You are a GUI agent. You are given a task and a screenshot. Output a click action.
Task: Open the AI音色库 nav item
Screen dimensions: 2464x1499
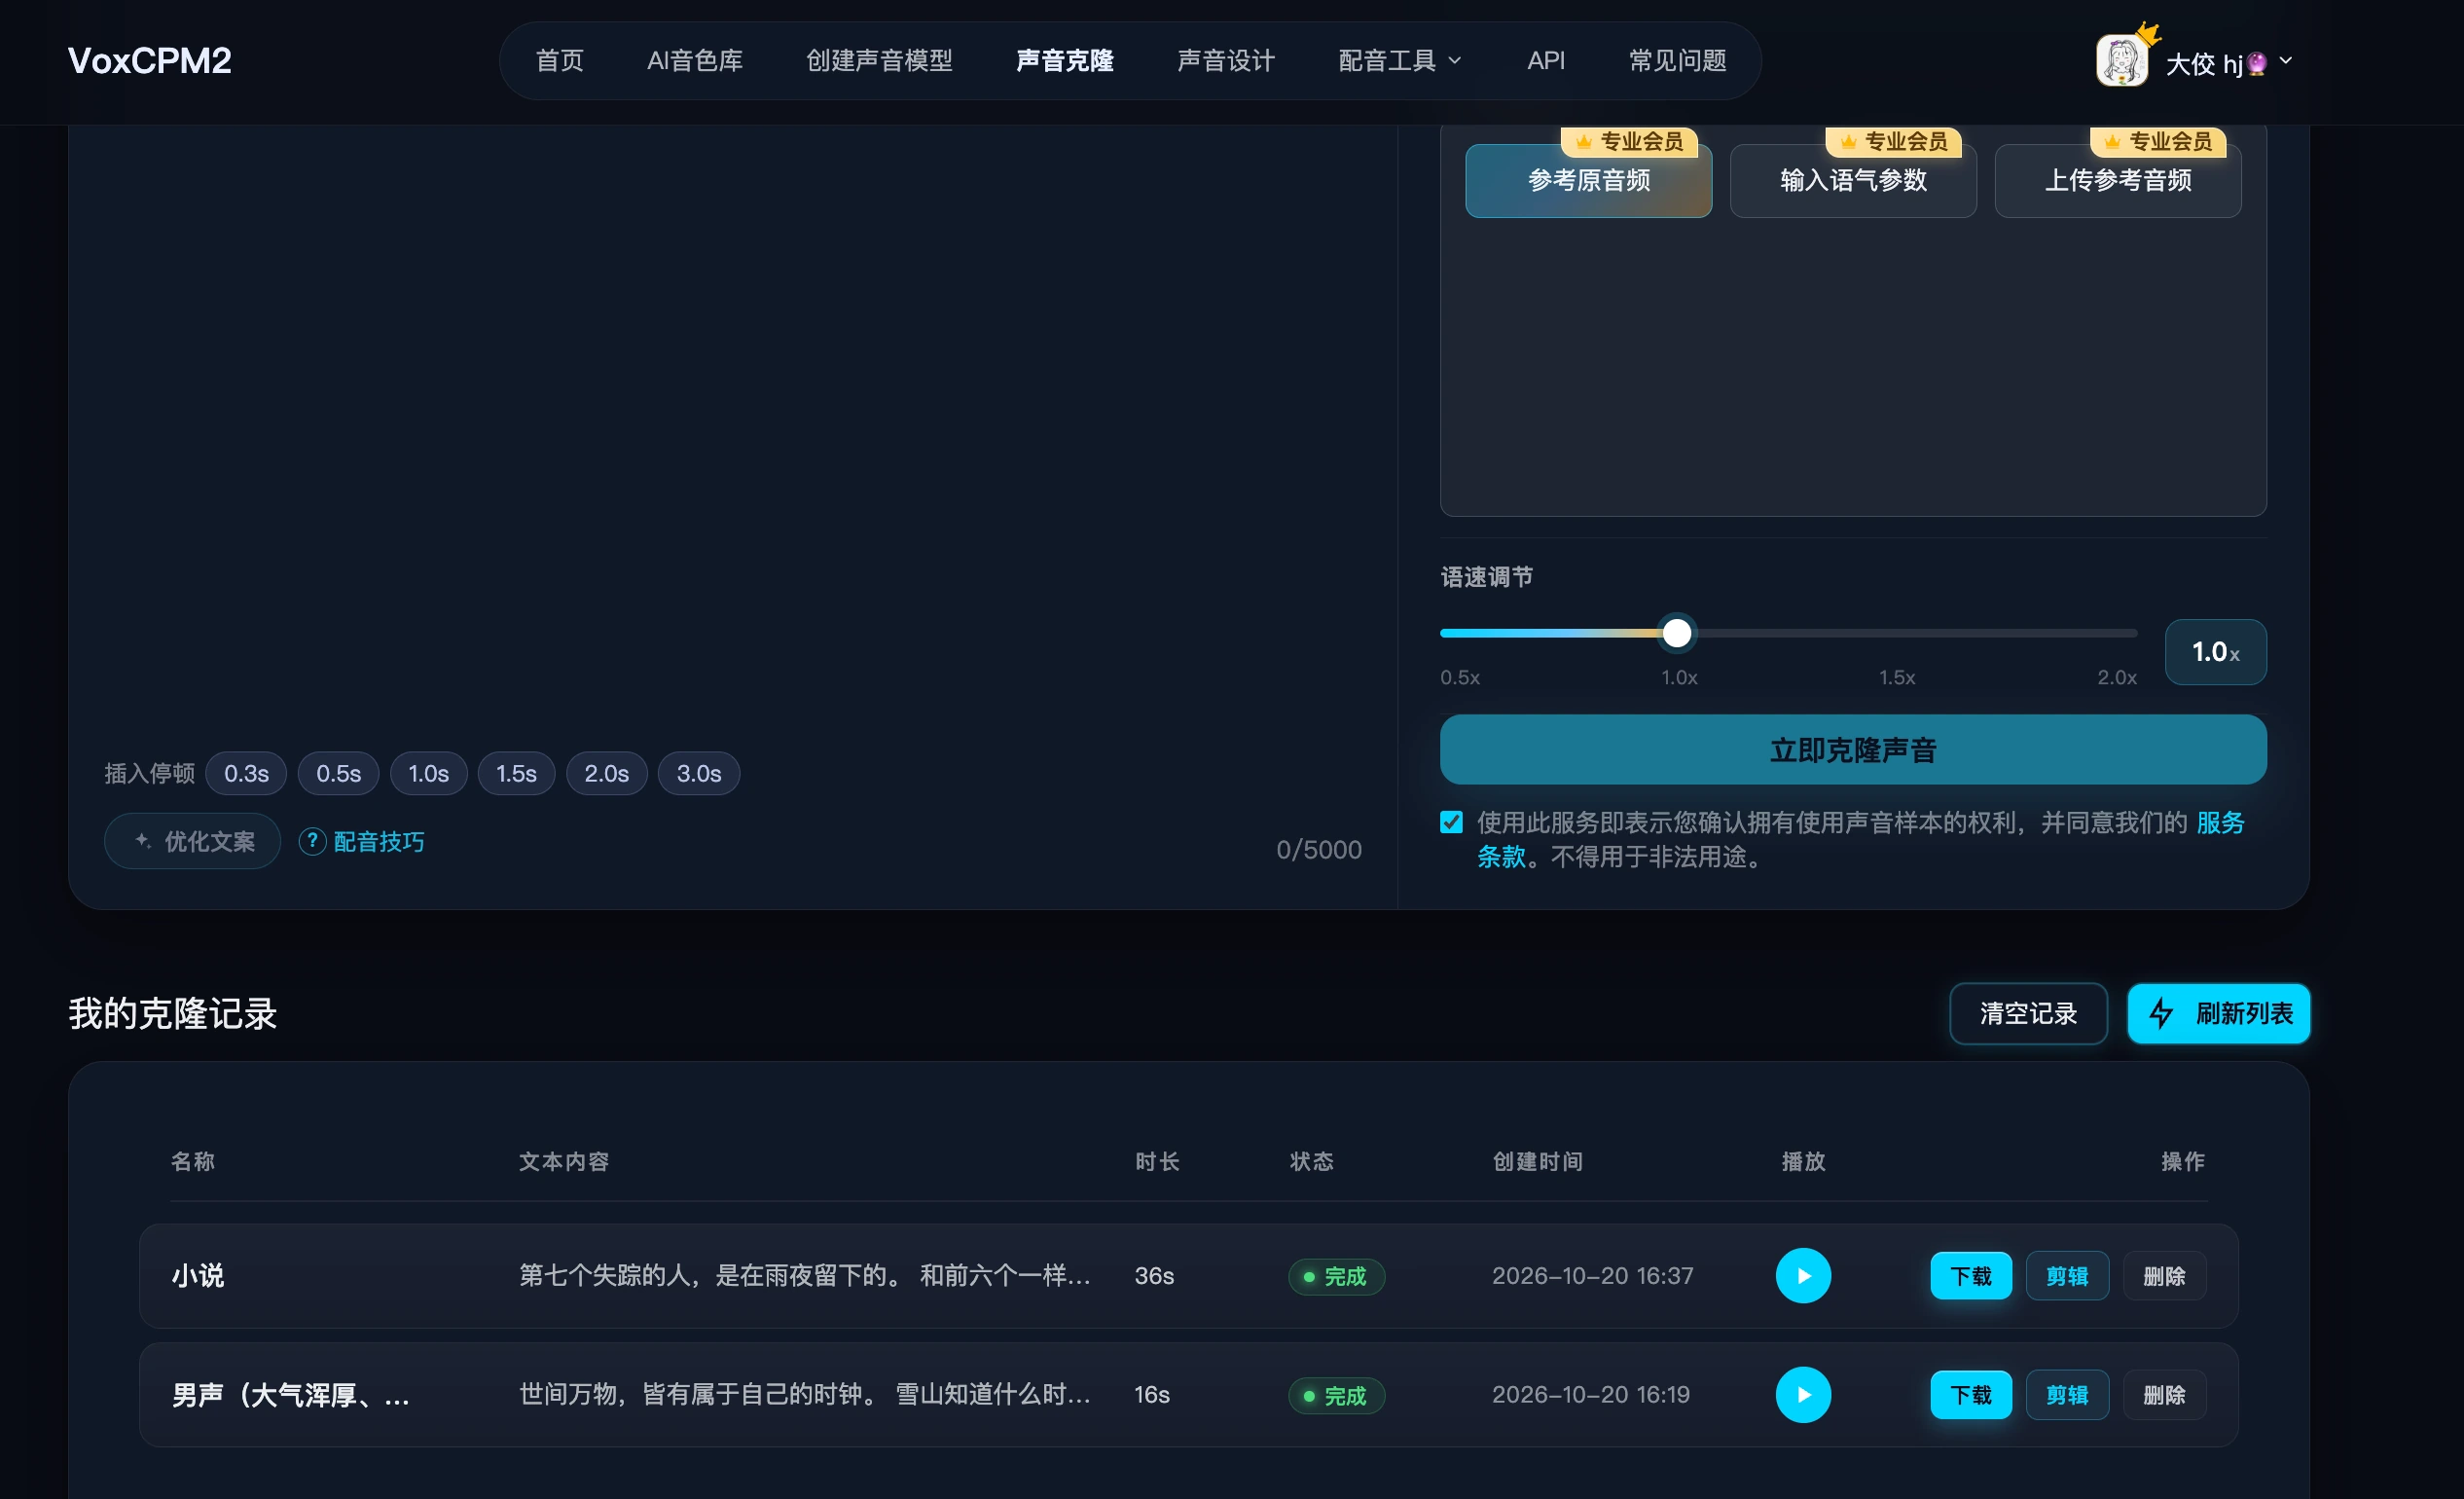point(695,61)
